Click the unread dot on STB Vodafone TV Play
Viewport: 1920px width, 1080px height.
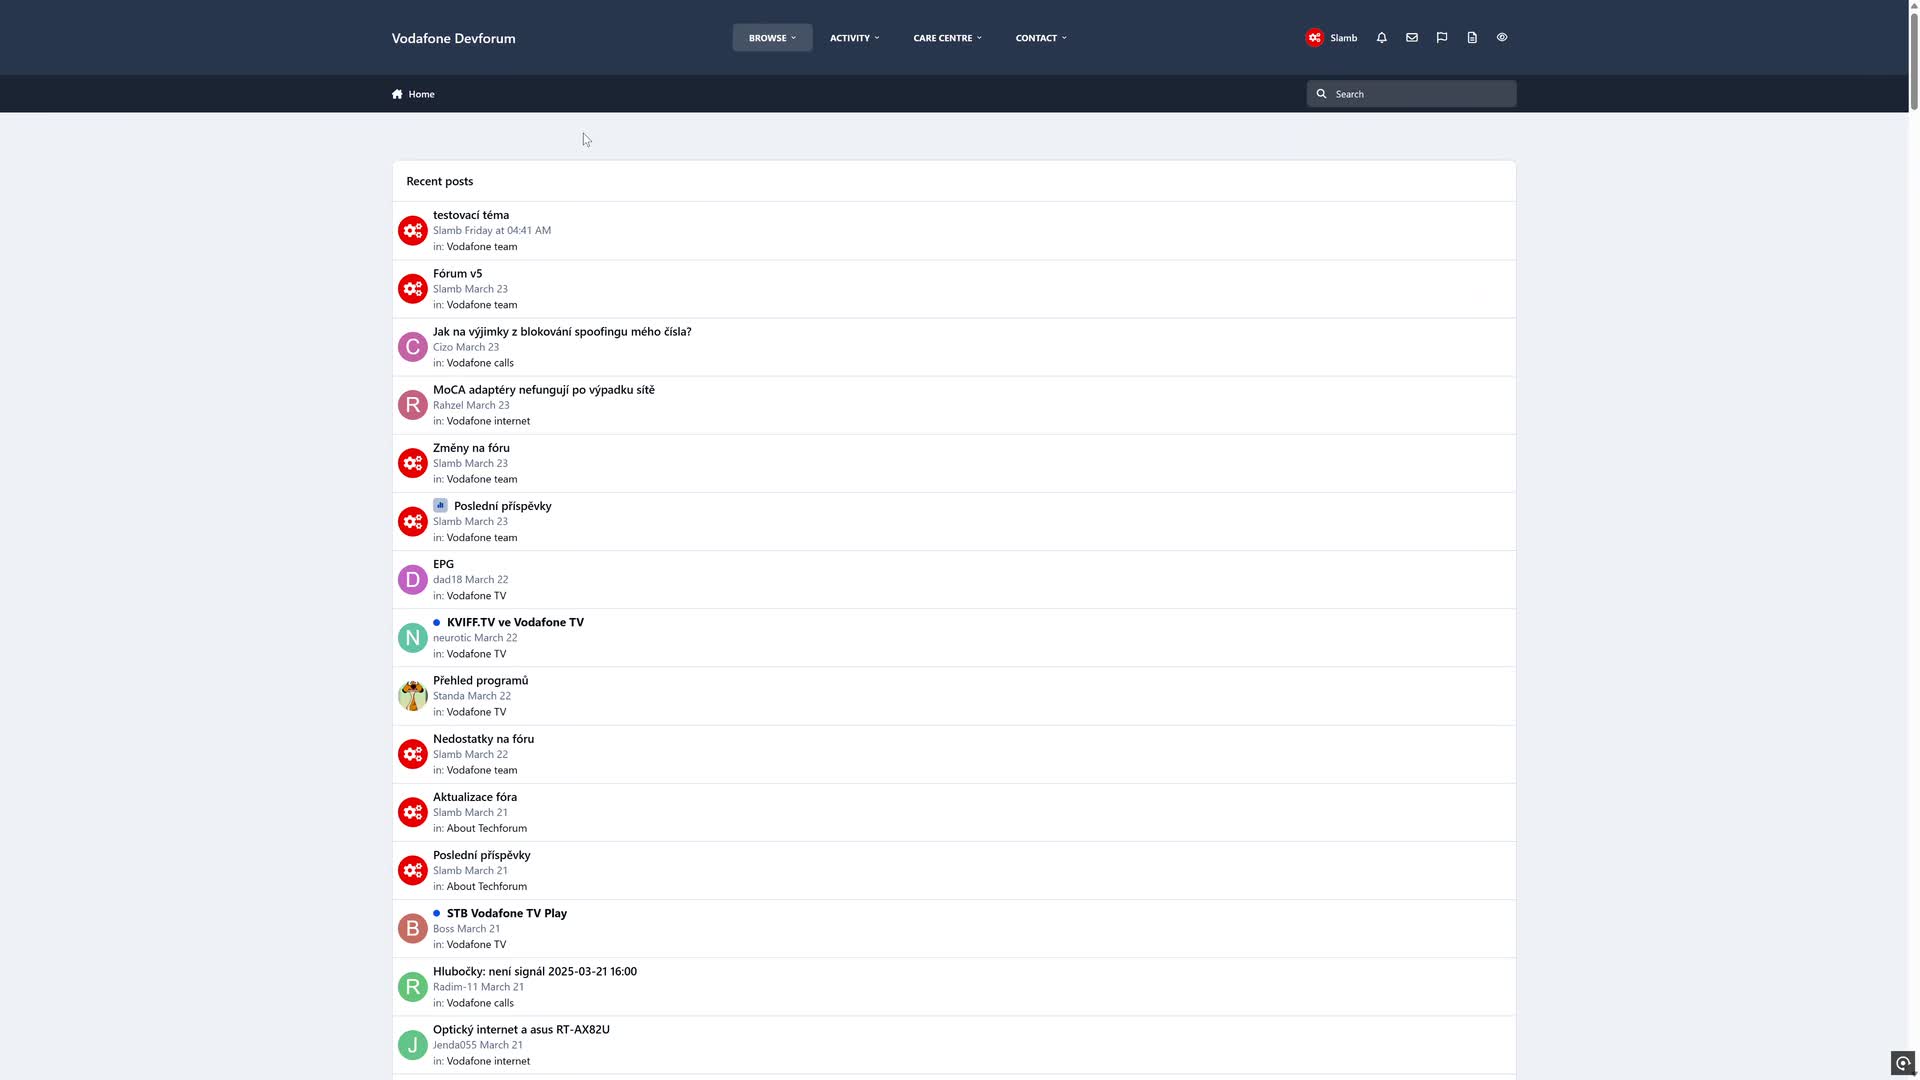pyautogui.click(x=437, y=913)
